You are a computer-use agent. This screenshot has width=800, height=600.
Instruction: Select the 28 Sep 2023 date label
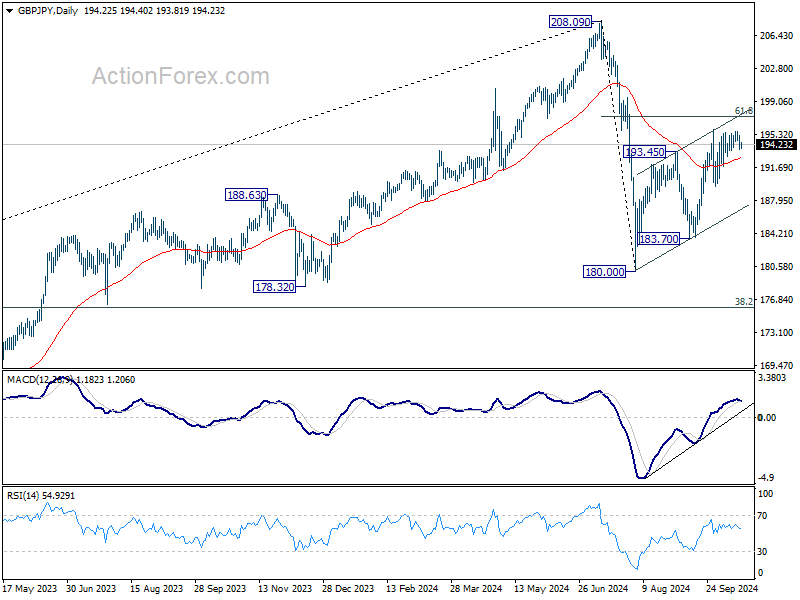click(x=220, y=588)
